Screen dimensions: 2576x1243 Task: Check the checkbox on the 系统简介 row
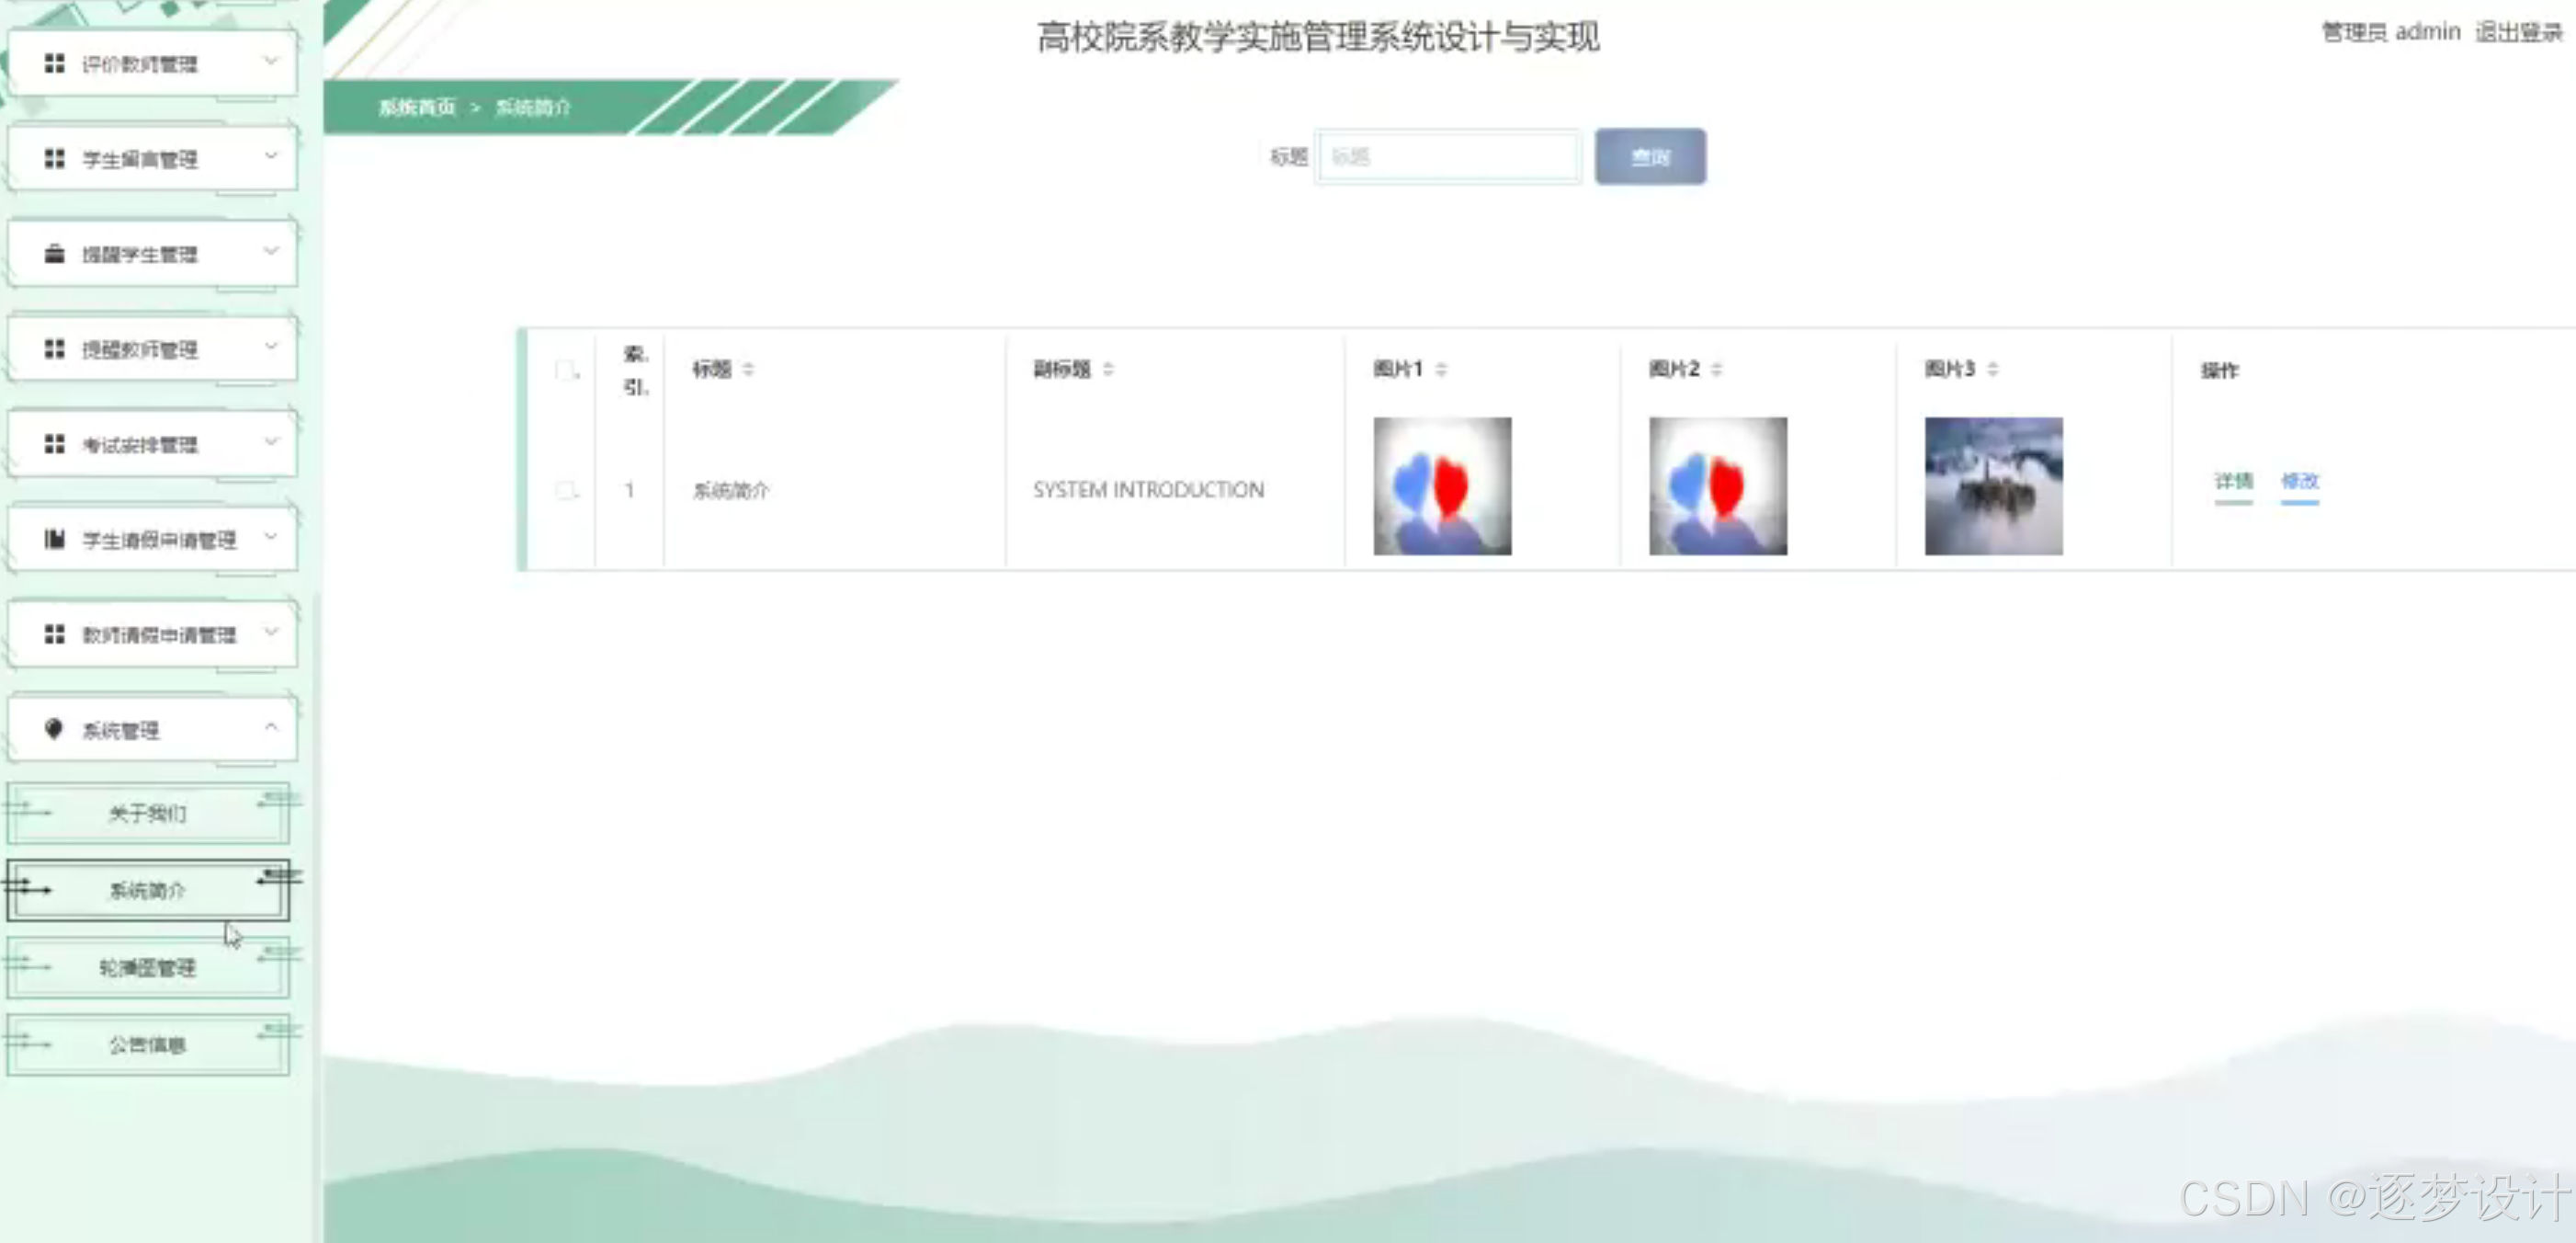pyautogui.click(x=566, y=490)
